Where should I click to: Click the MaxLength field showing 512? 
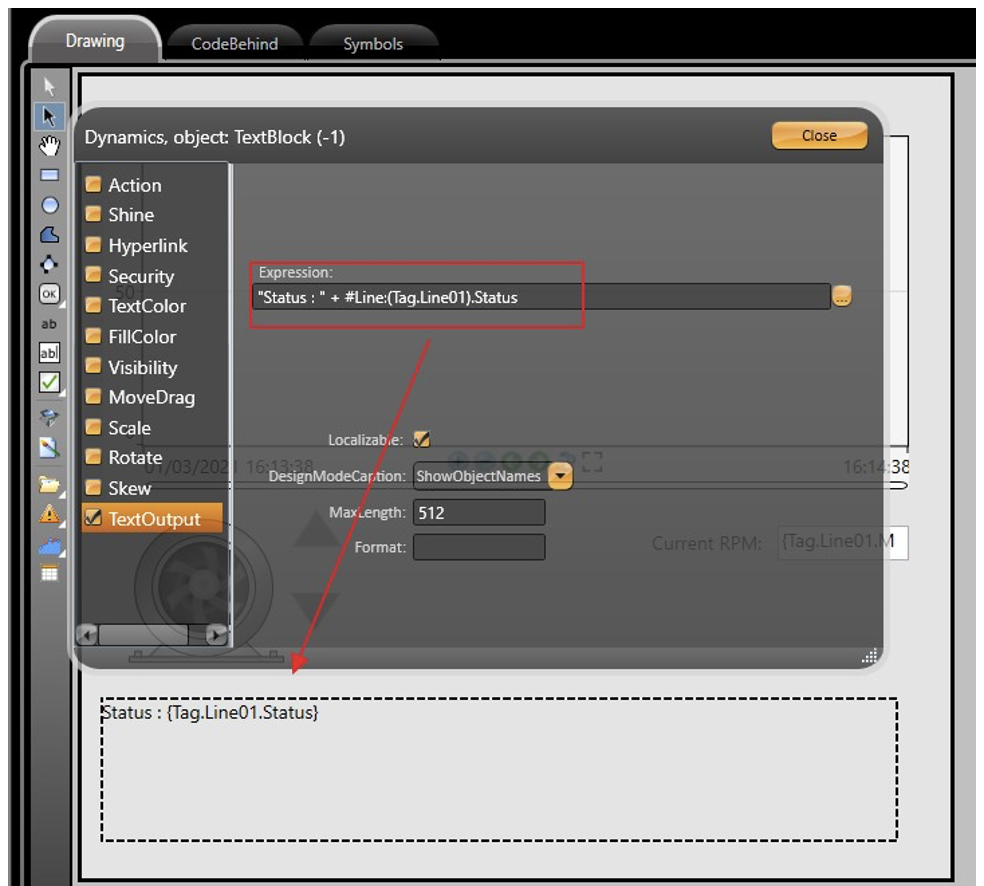(479, 513)
